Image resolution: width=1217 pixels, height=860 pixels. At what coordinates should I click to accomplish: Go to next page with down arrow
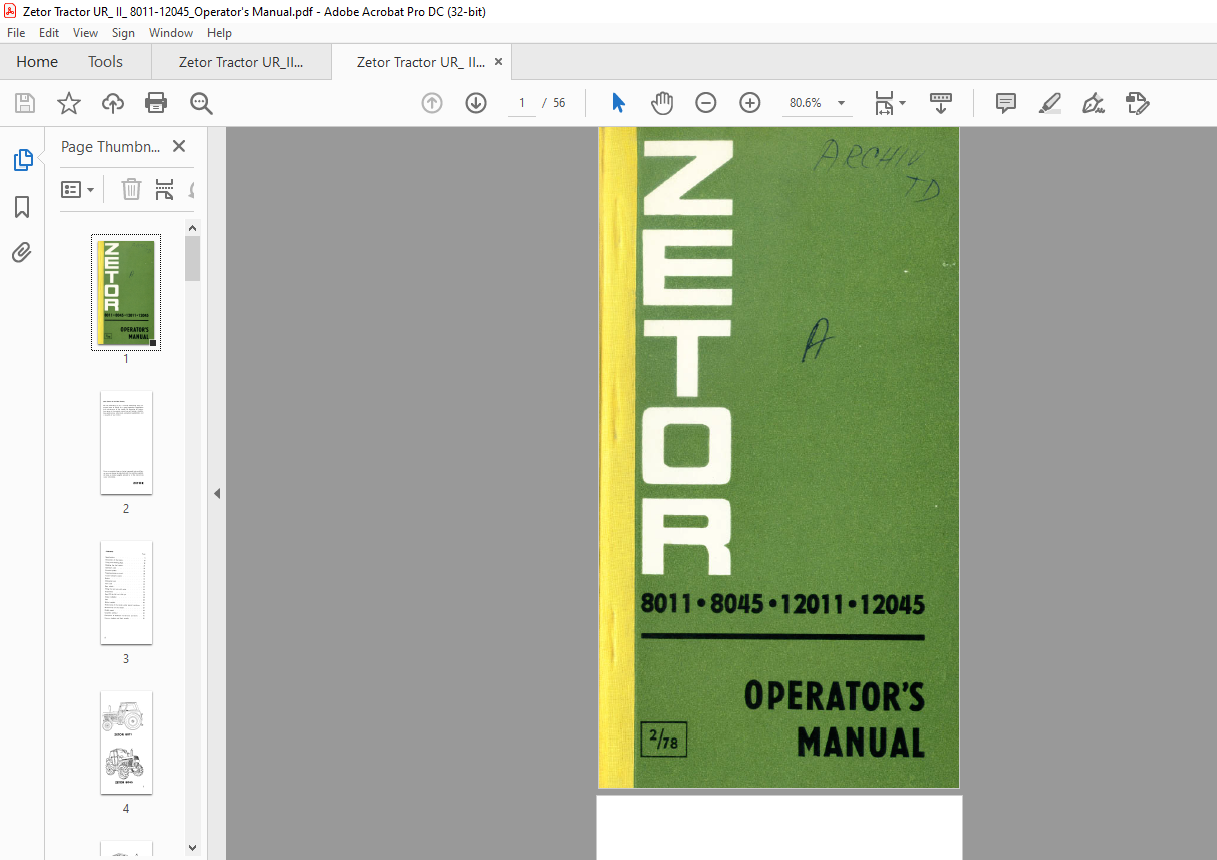pos(476,103)
